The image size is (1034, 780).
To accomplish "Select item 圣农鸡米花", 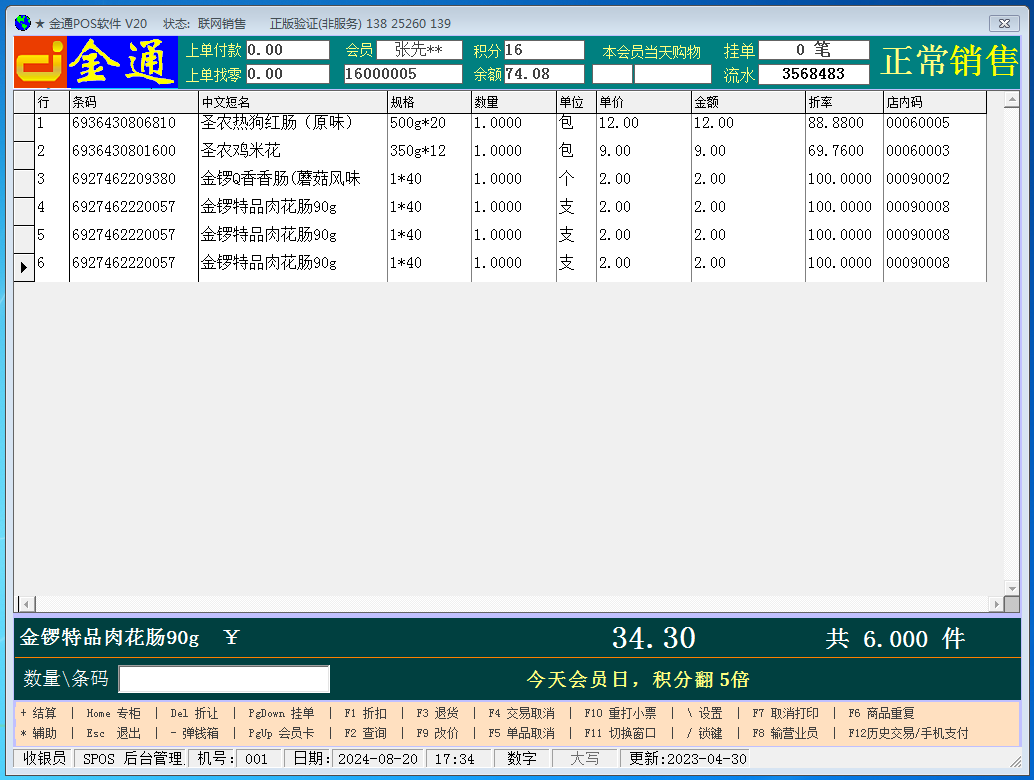I will pos(241,150).
